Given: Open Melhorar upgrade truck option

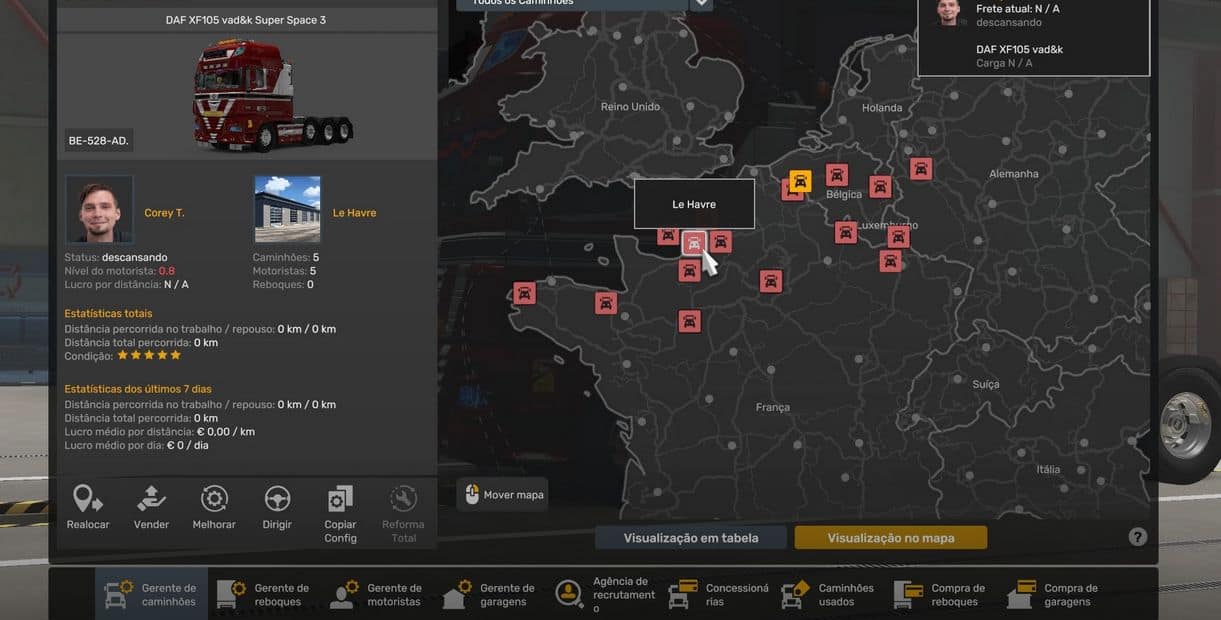Looking at the screenshot, I should (214, 499).
